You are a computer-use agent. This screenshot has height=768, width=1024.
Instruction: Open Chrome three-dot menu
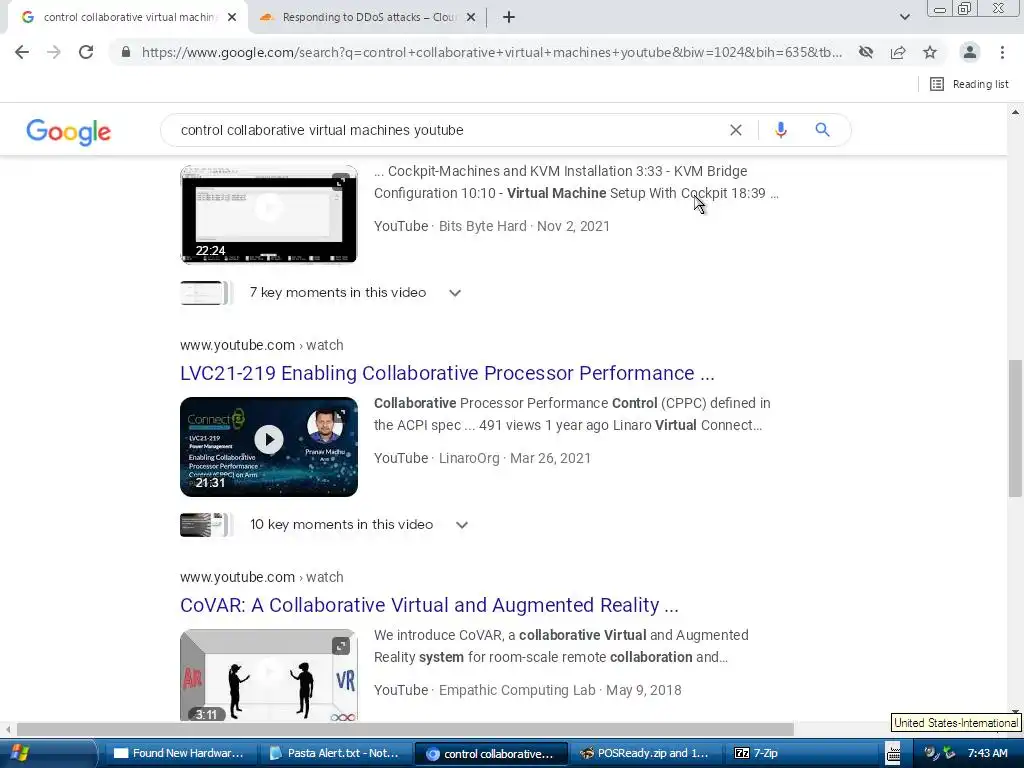1002,52
